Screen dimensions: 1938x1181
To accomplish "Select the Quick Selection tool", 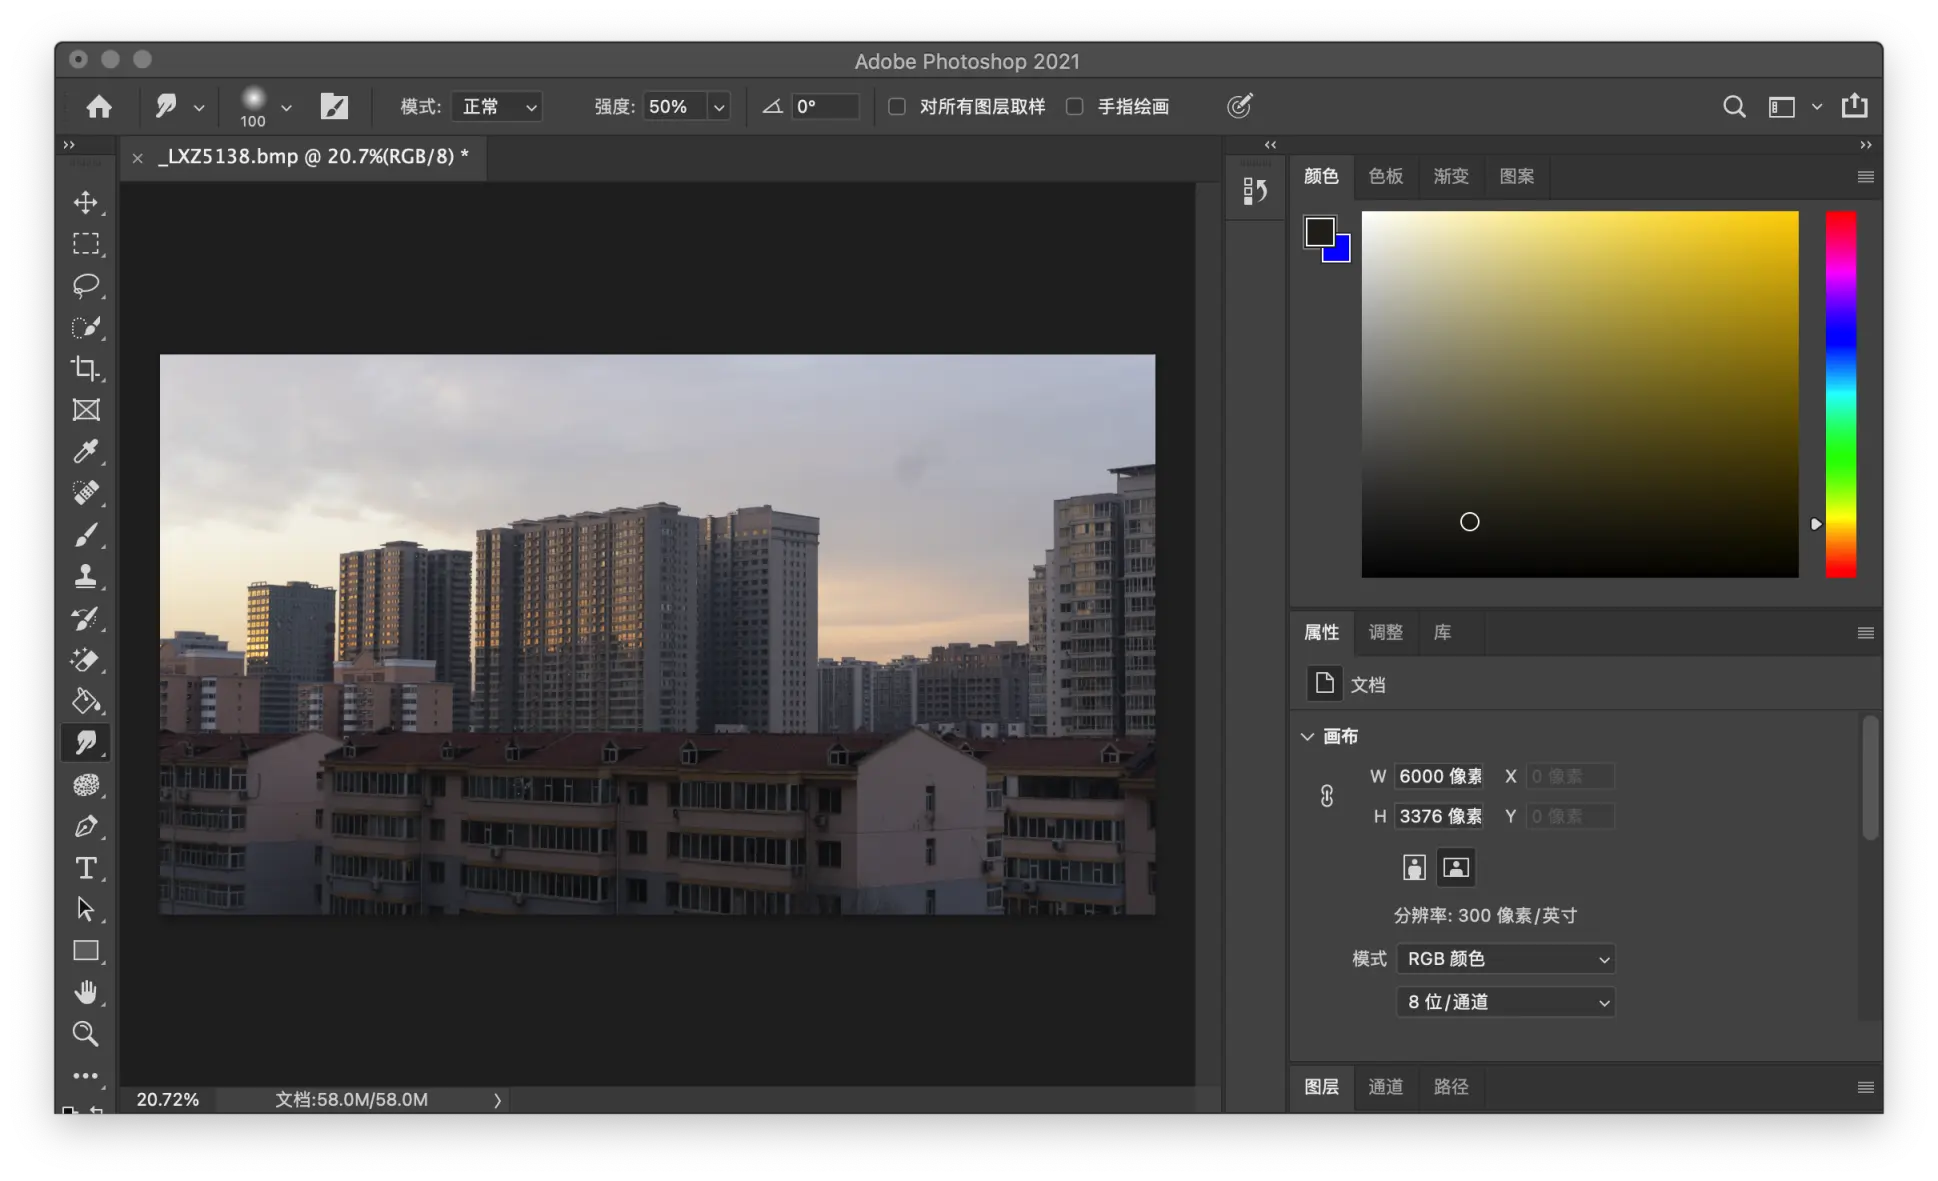I will pyautogui.click(x=86, y=327).
